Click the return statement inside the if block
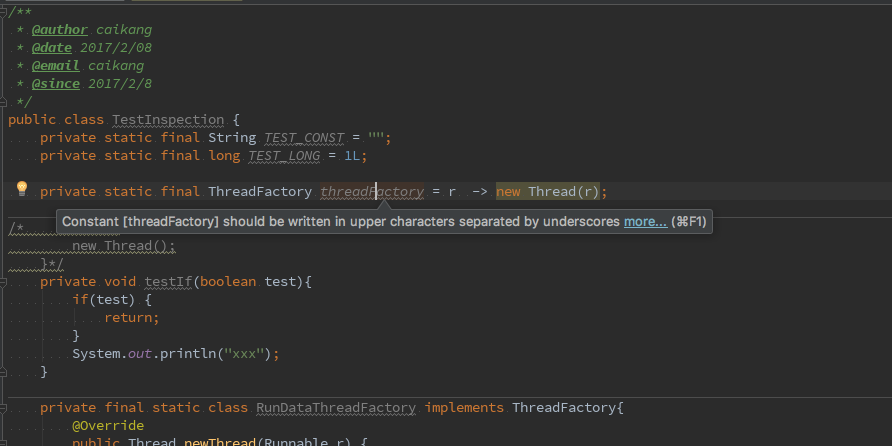This screenshot has height=446, width=892. coord(131,317)
